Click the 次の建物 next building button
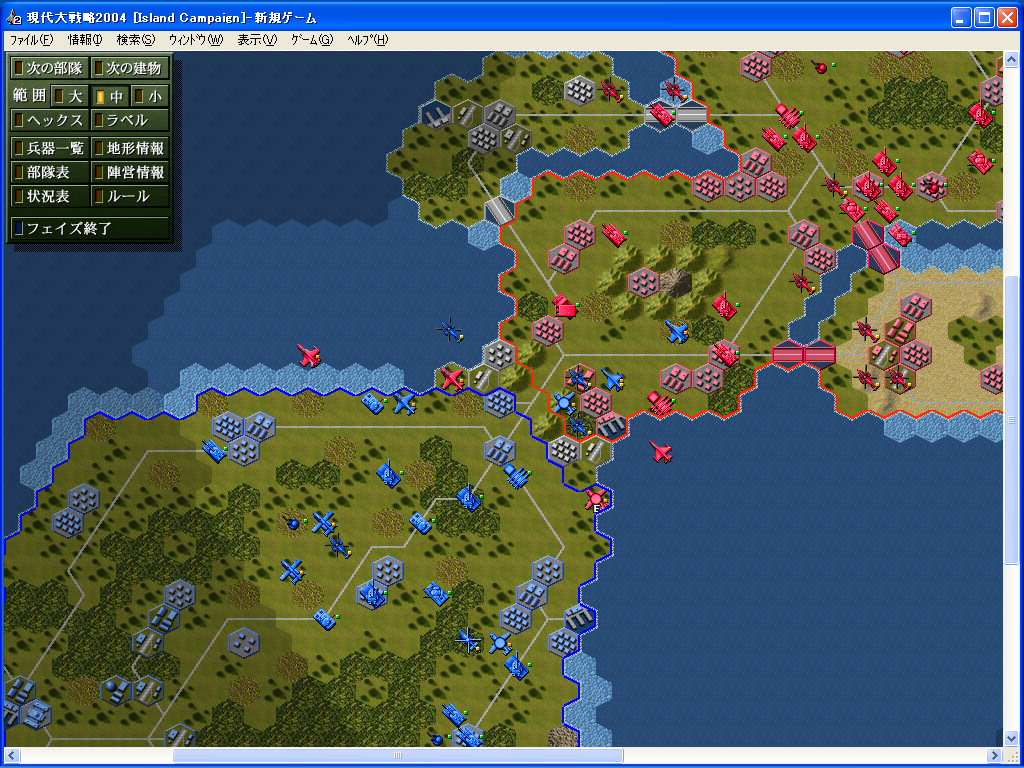The image size is (1024, 768). [130, 68]
